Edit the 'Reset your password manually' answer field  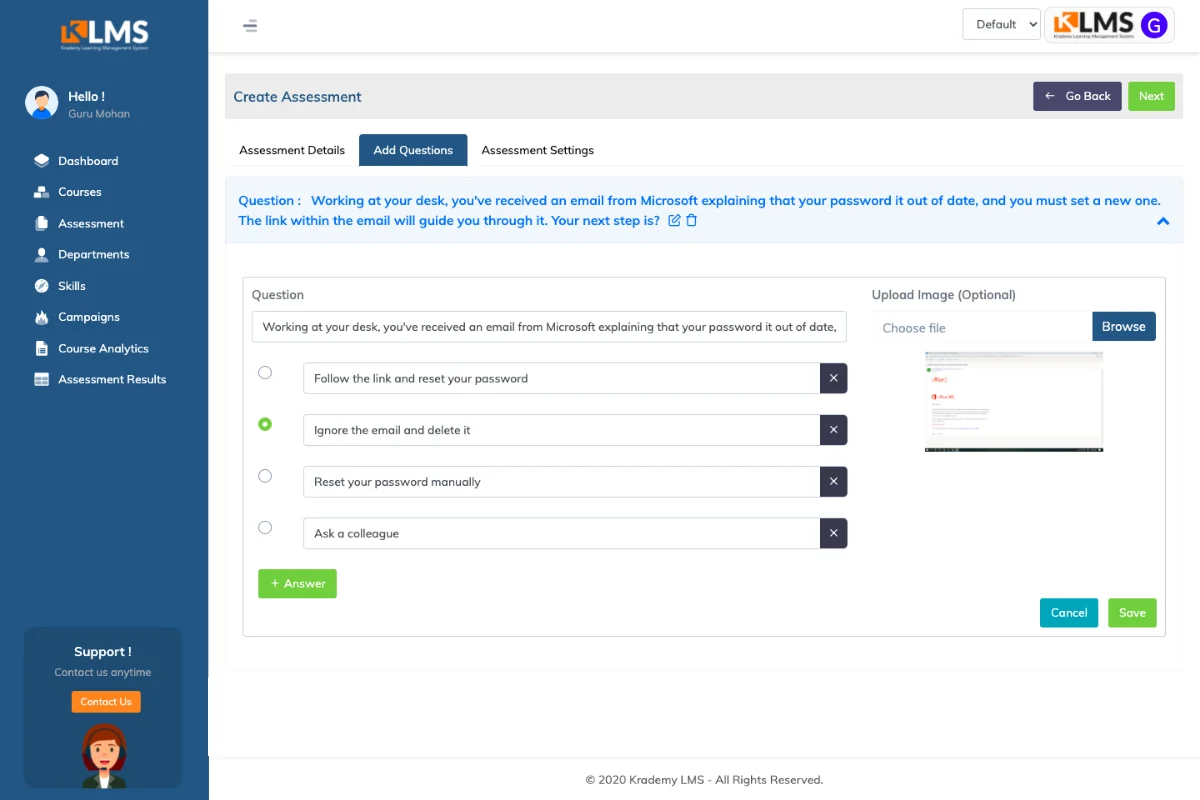[x=562, y=482]
